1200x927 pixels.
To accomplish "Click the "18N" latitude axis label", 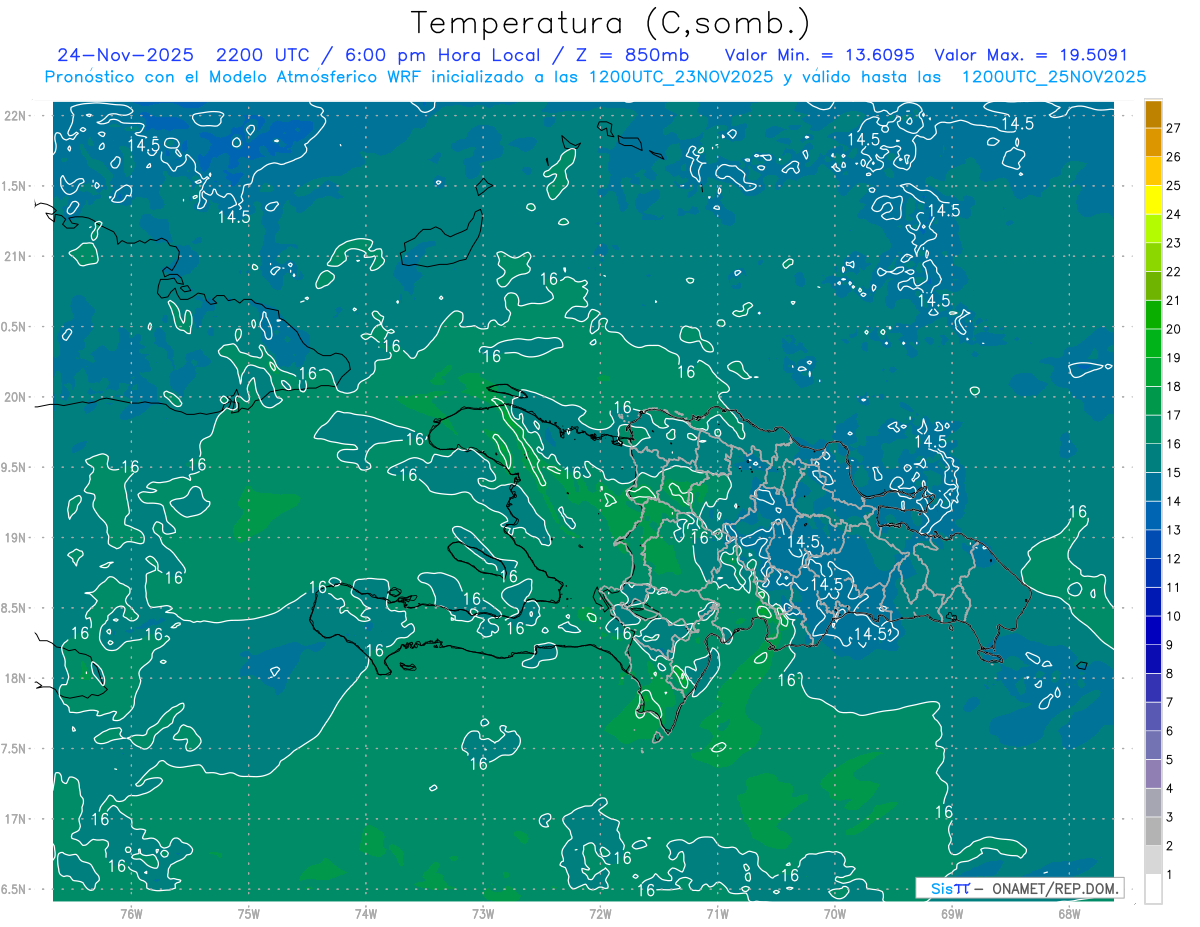I will [16, 678].
